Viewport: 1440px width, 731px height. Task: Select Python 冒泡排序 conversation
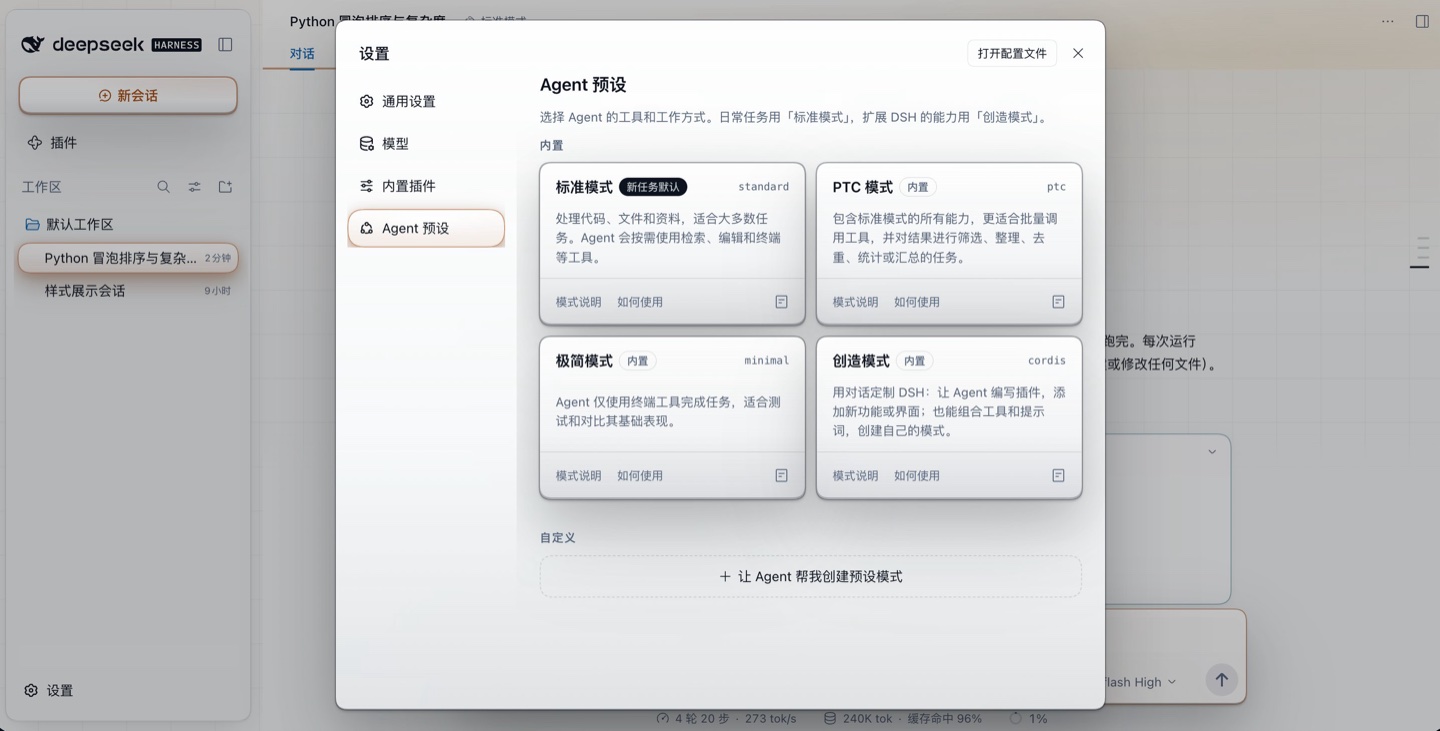point(128,258)
